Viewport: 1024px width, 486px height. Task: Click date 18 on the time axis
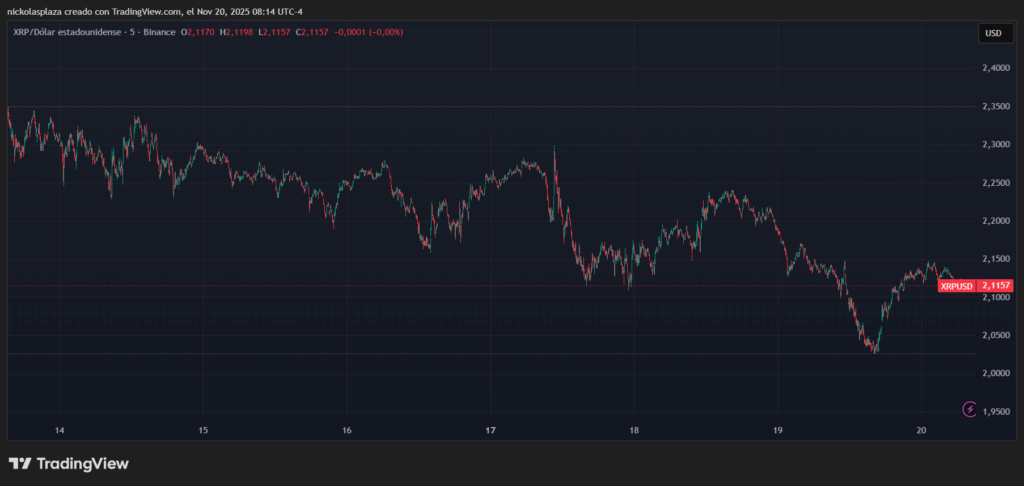click(x=634, y=430)
